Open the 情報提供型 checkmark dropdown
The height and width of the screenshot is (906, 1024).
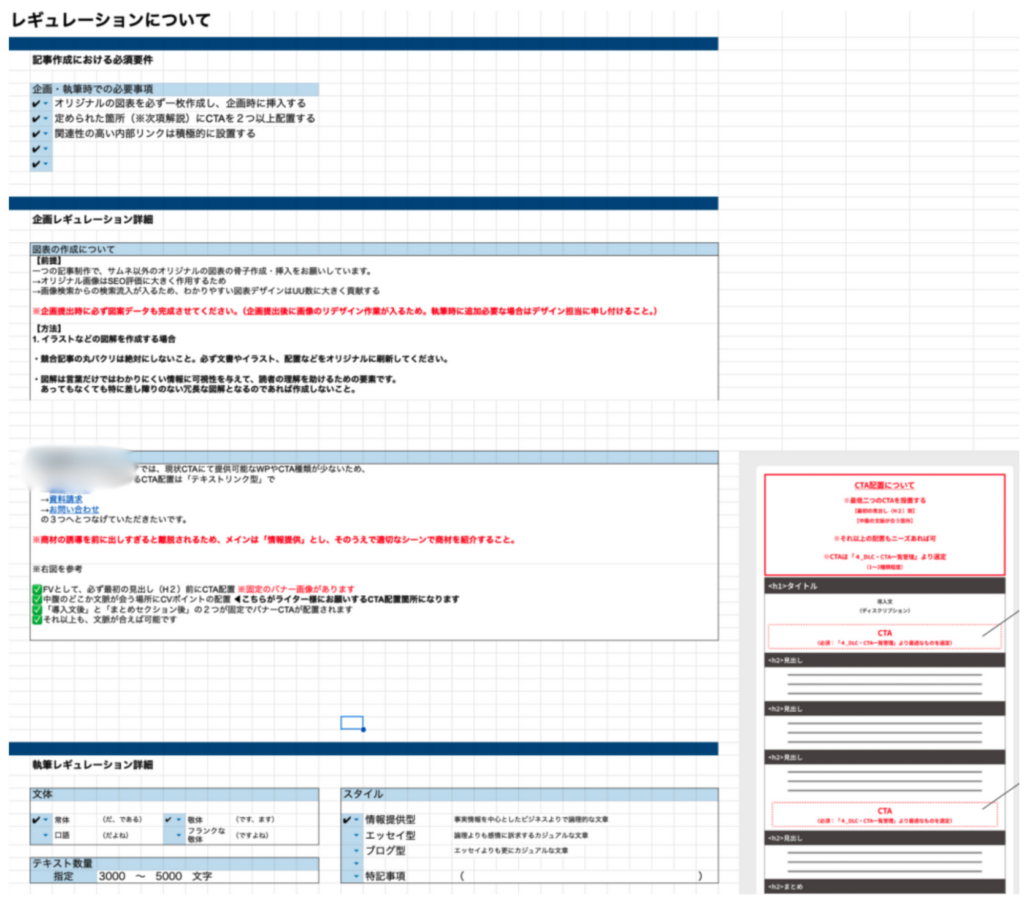pos(357,820)
